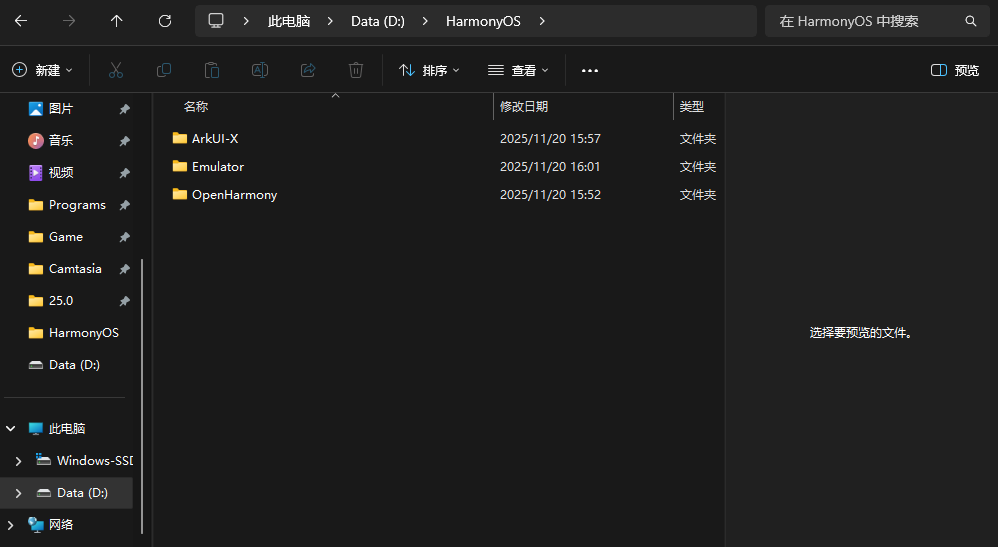This screenshot has height=547, width=998.
Task: Click date 2025/11/20 15:57
Action: [551, 138]
